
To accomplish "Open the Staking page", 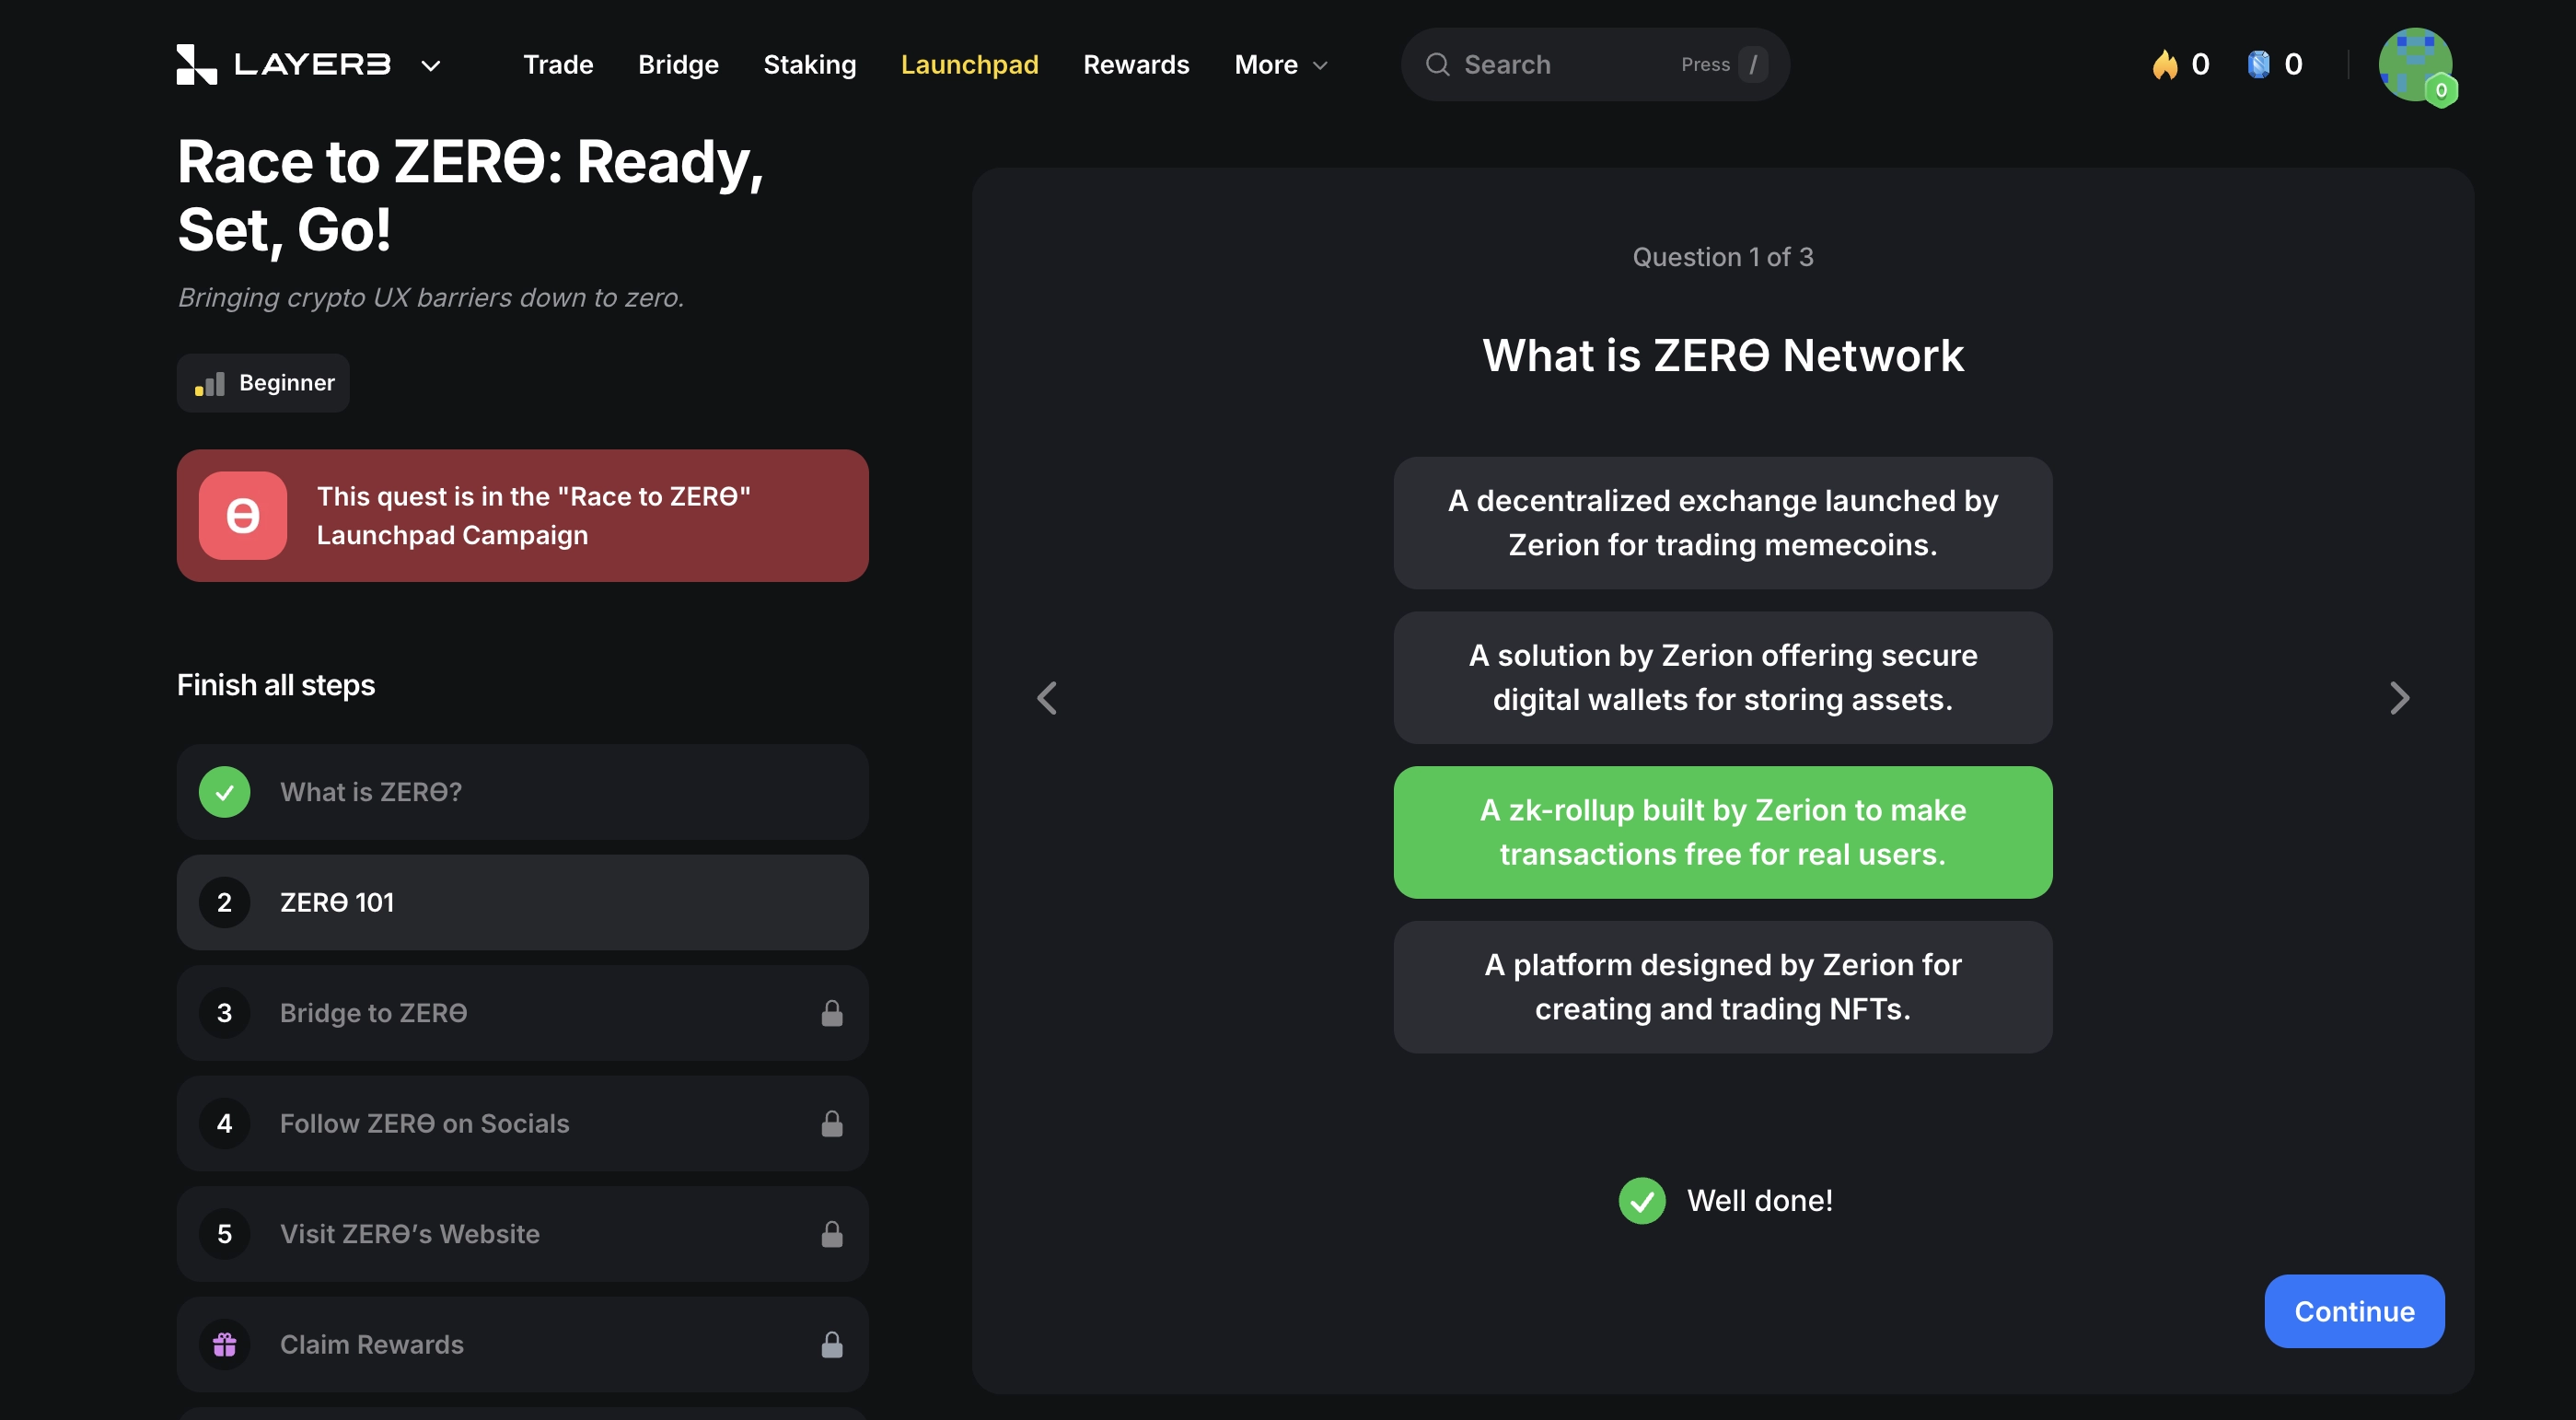I will coord(810,64).
